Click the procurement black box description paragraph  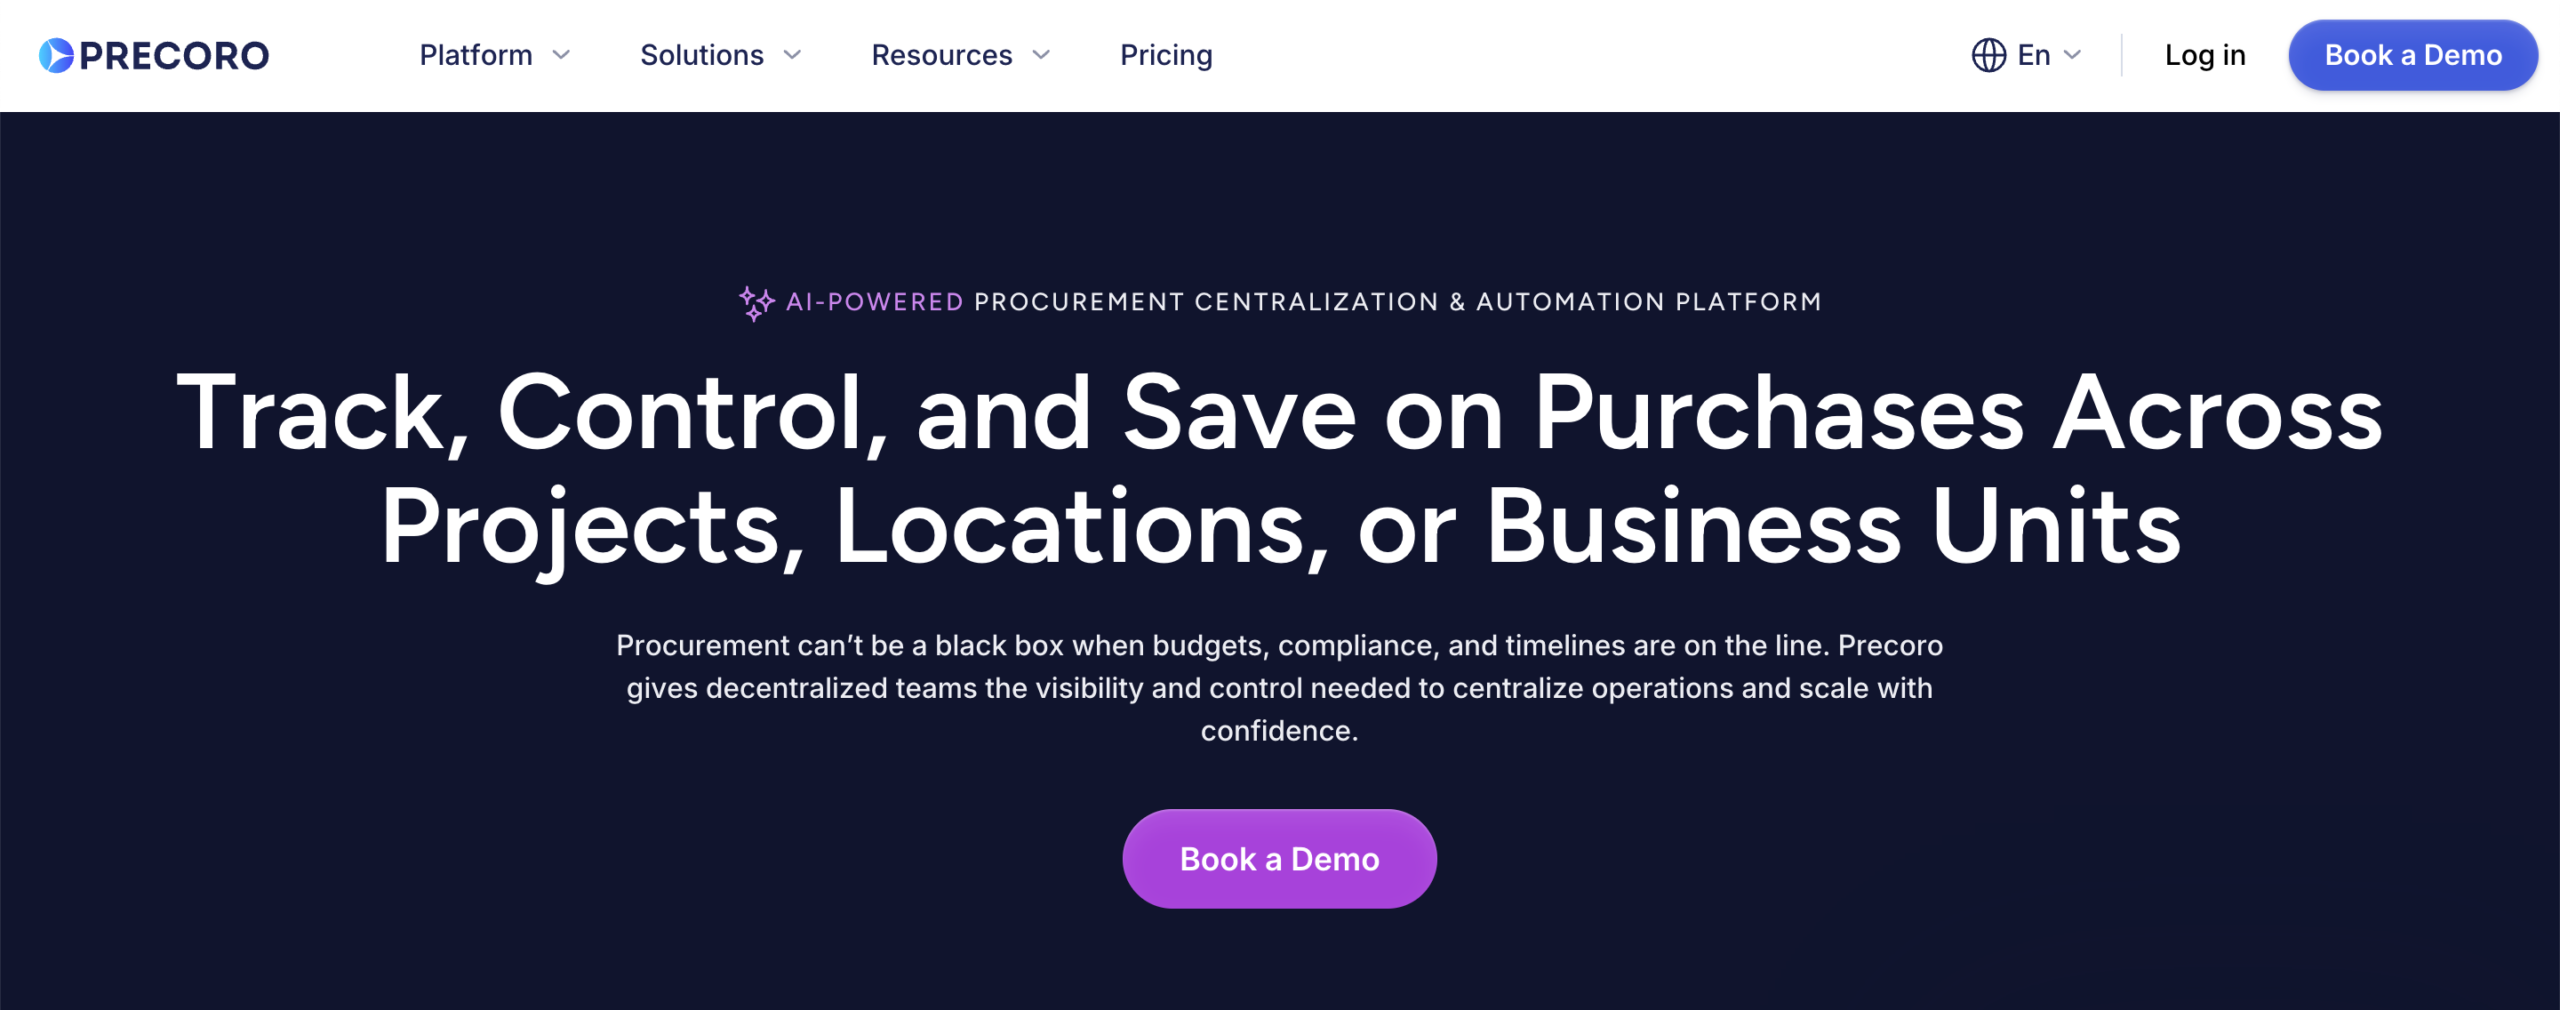coord(1280,688)
